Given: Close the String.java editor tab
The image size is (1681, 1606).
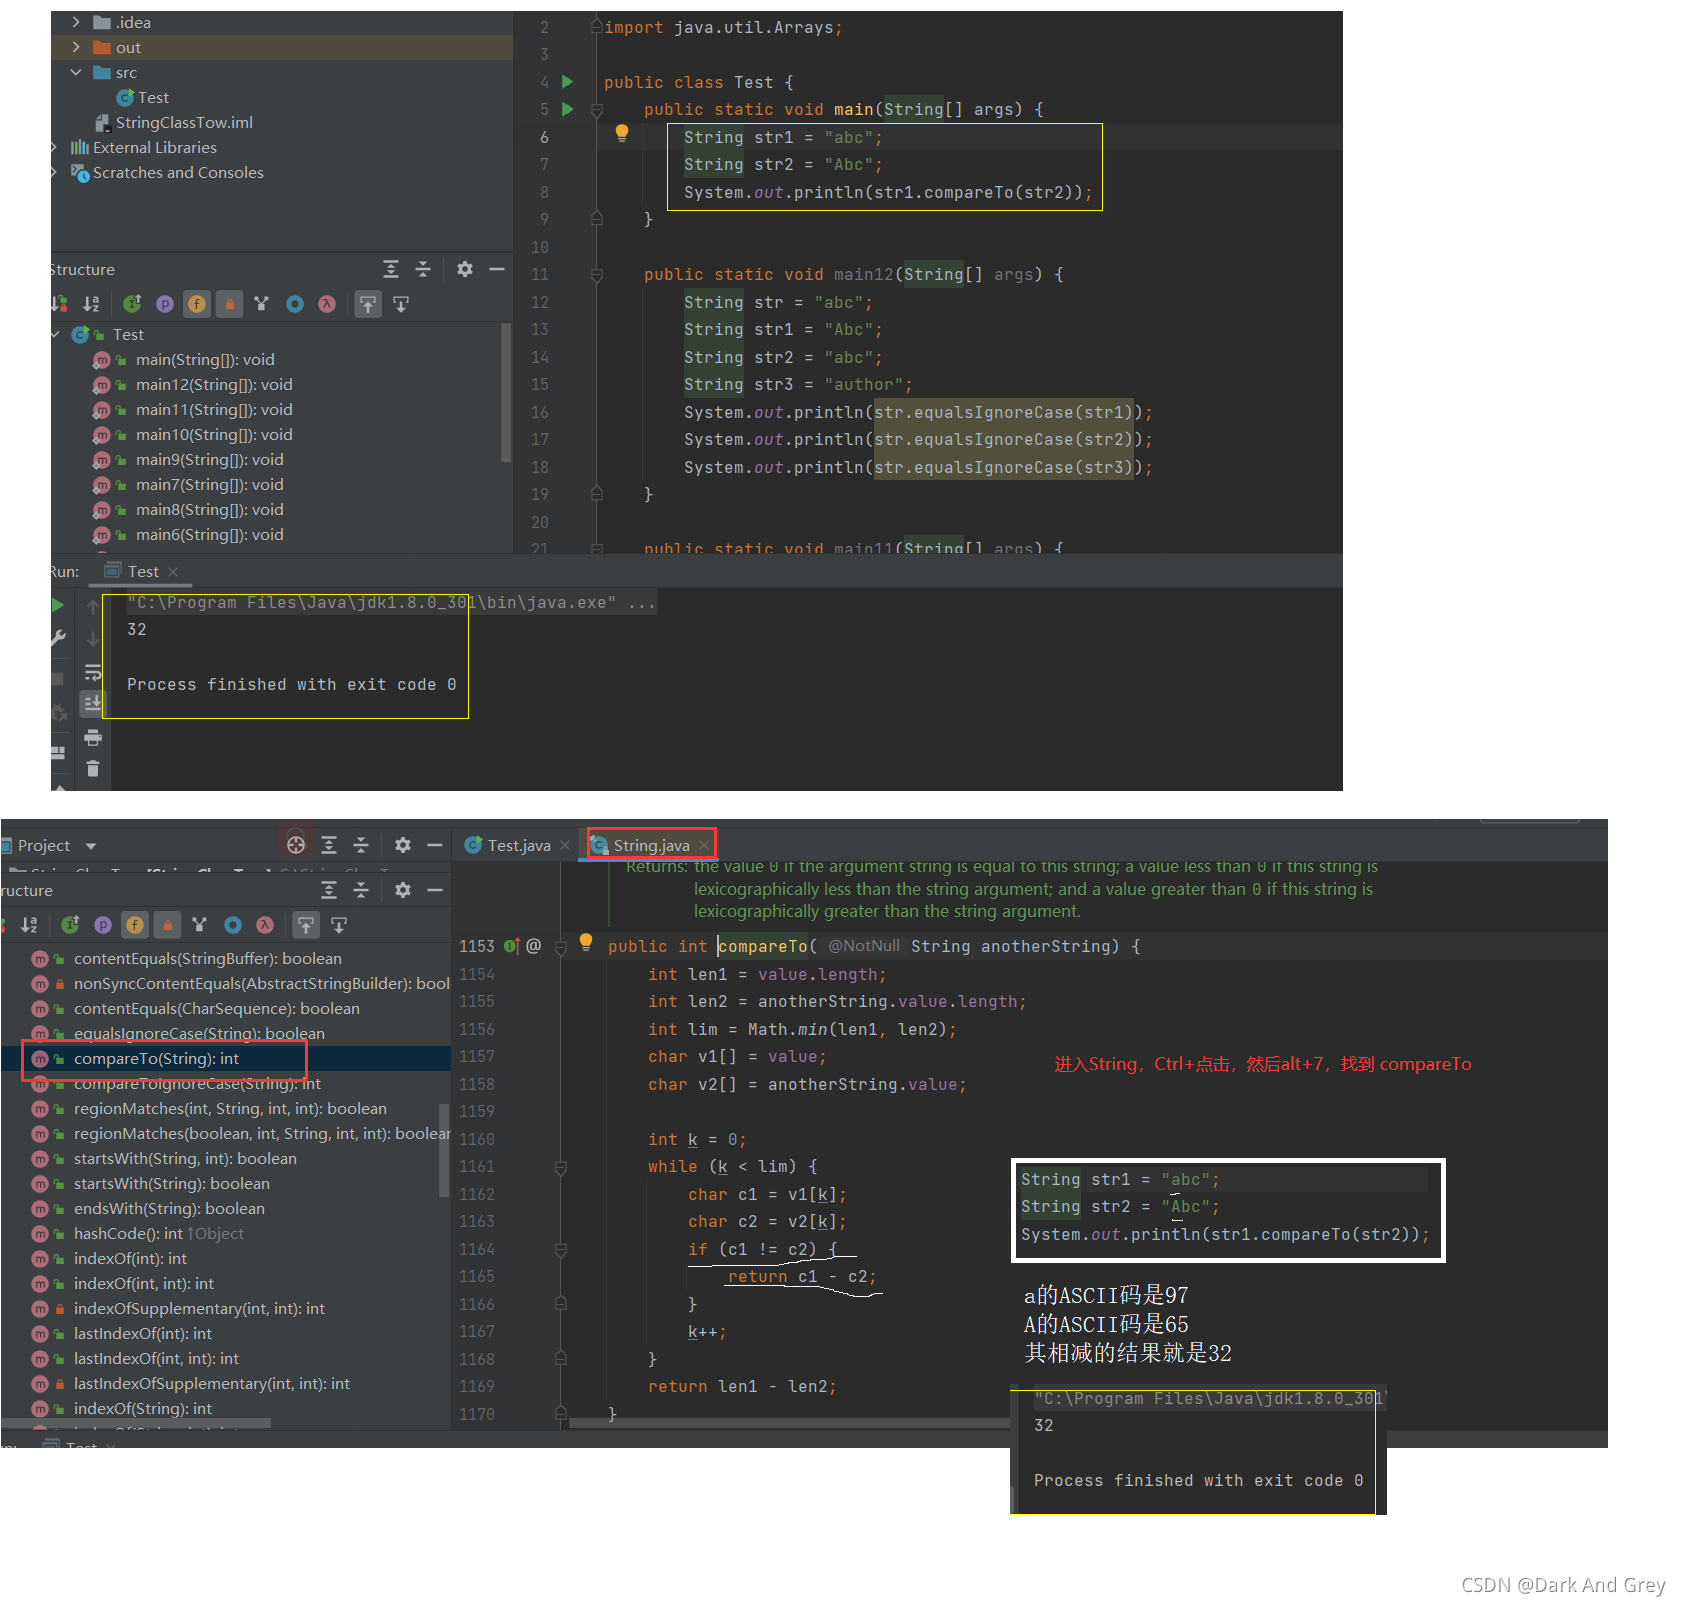Looking at the screenshot, I should [x=704, y=845].
